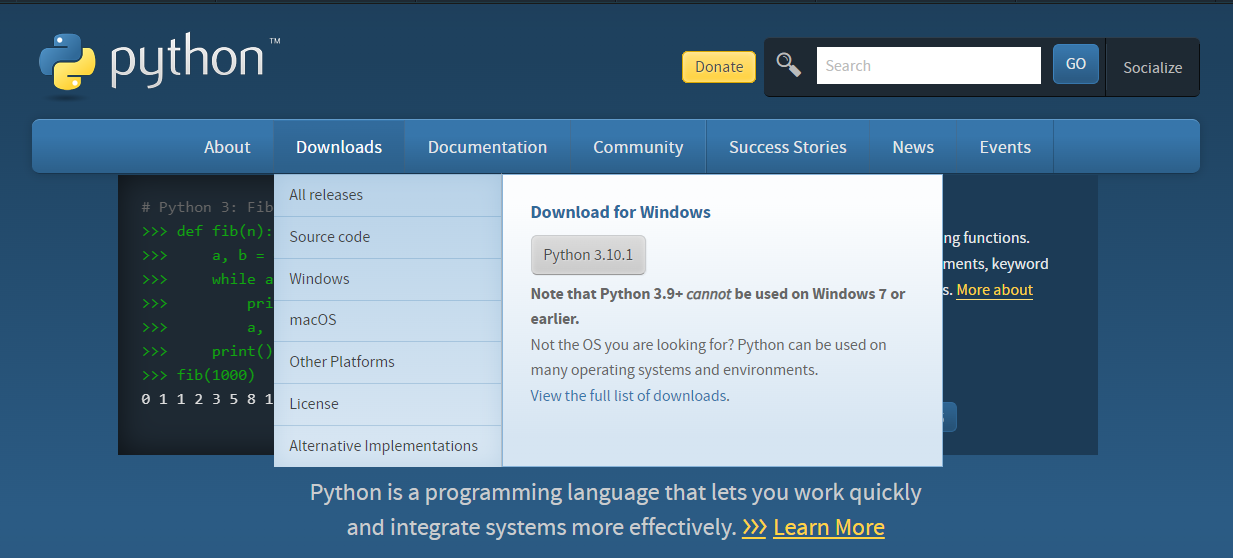Choose macOS in the Downloads submenu

(x=388, y=320)
